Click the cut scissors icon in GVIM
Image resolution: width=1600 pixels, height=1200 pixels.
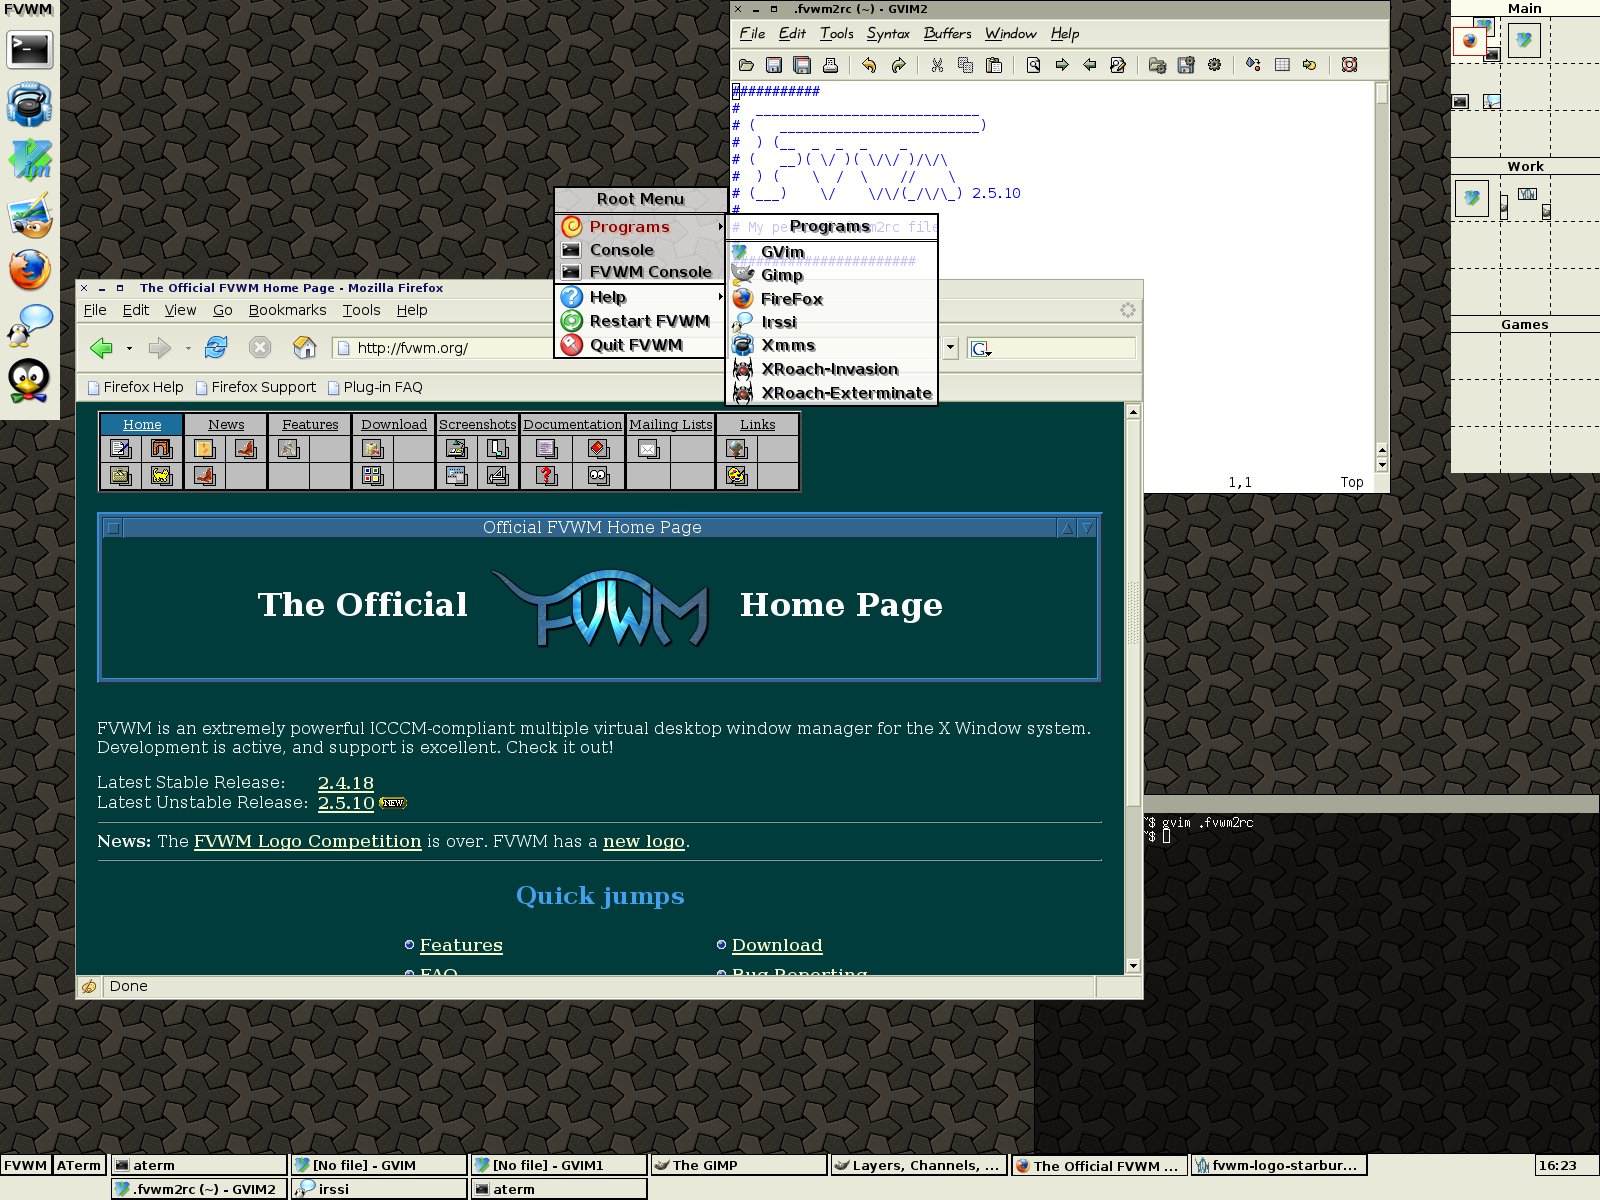click(937, 65)
